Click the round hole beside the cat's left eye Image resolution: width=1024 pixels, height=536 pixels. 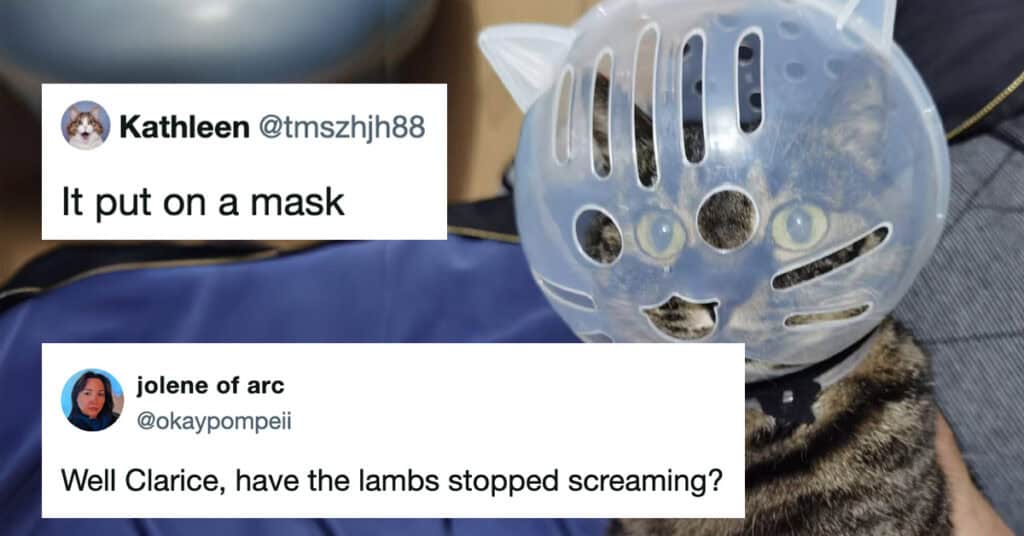tap(598, 236)
